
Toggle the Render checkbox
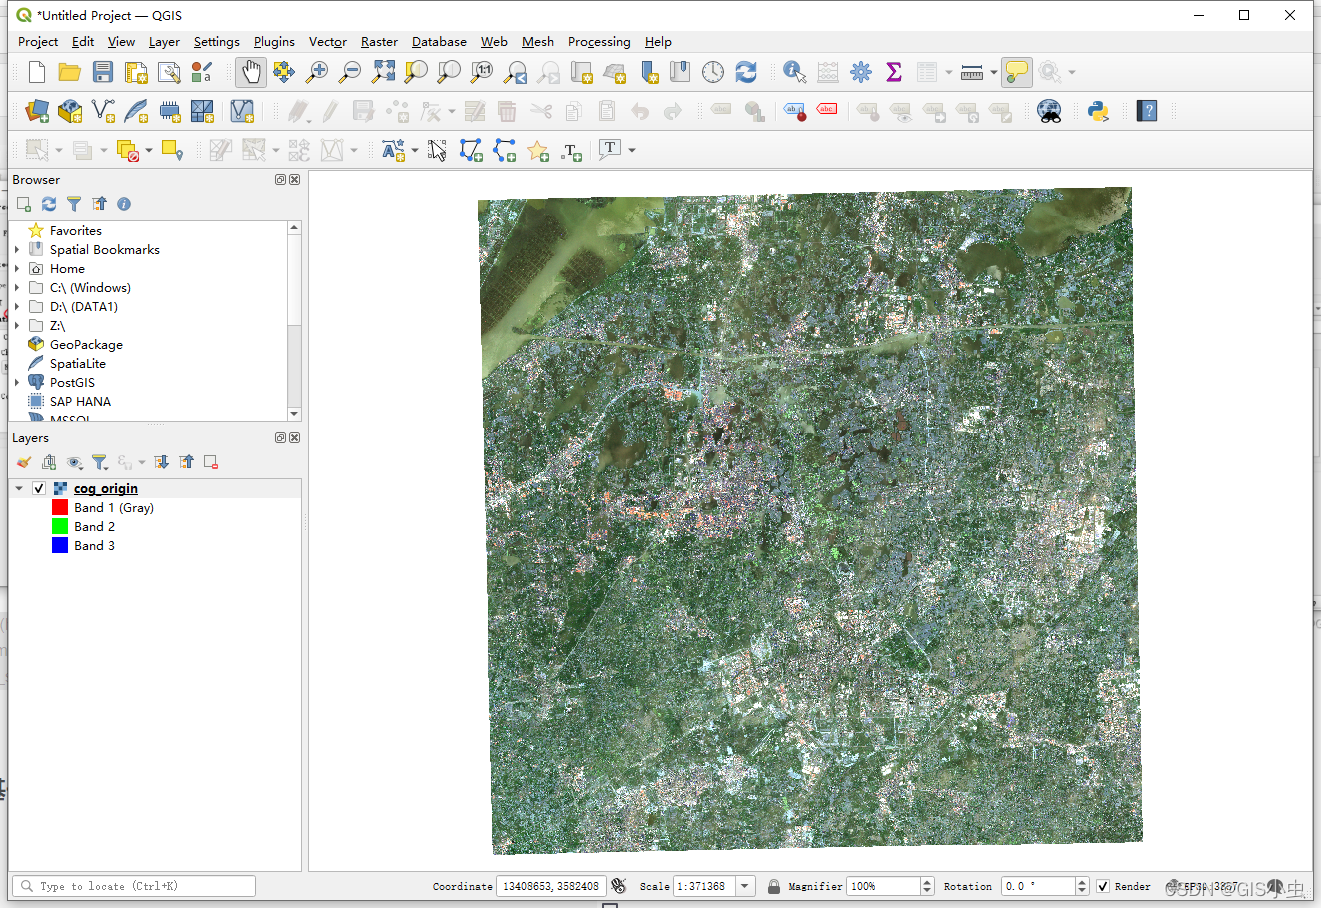pyautogui.click(x=1103, y=886)
